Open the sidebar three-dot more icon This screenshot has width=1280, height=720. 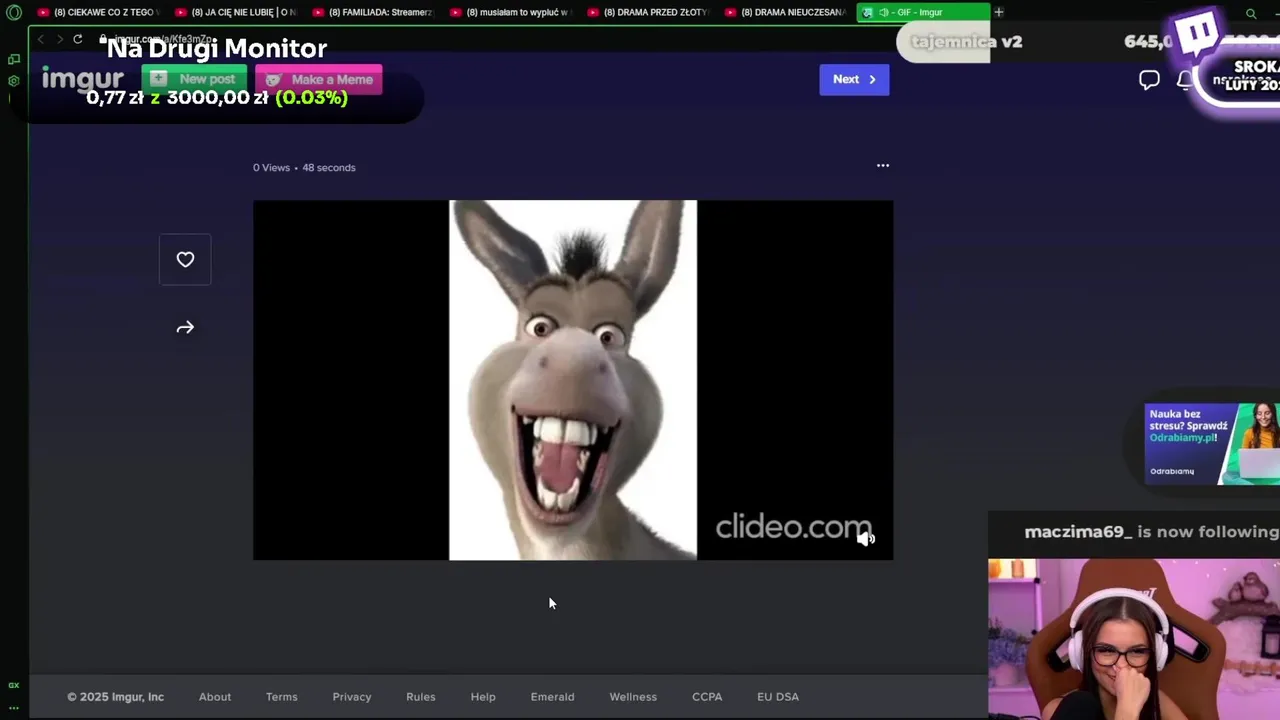[14, 707]
